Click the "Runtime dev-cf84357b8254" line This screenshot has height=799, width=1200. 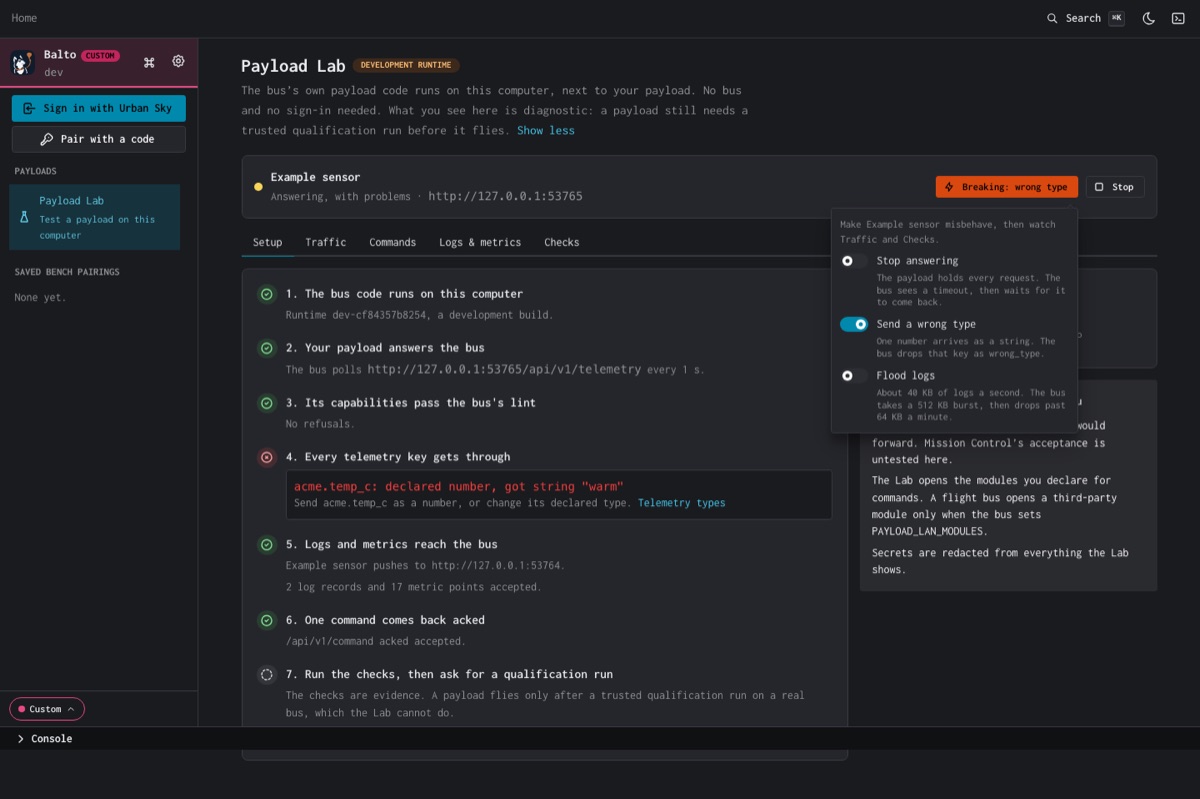[419, 315]
